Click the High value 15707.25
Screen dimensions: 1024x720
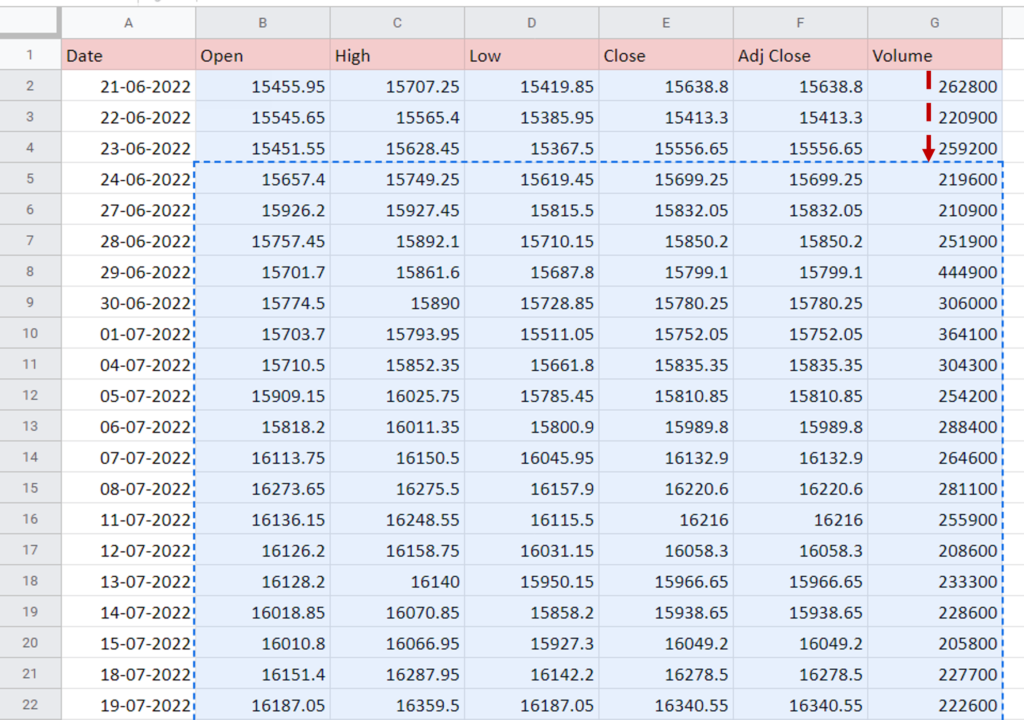pos(397,86)
